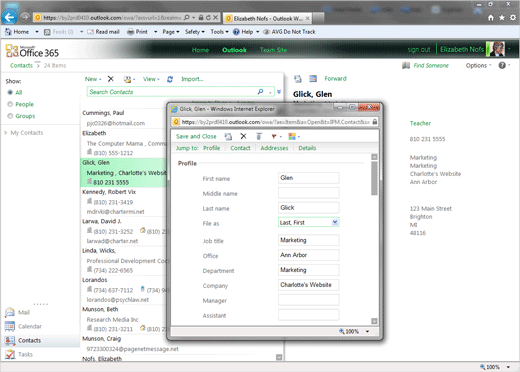Click the new message icon in reading pane
The width and height of the screenshot is (520, 372).
coord(298,79)
